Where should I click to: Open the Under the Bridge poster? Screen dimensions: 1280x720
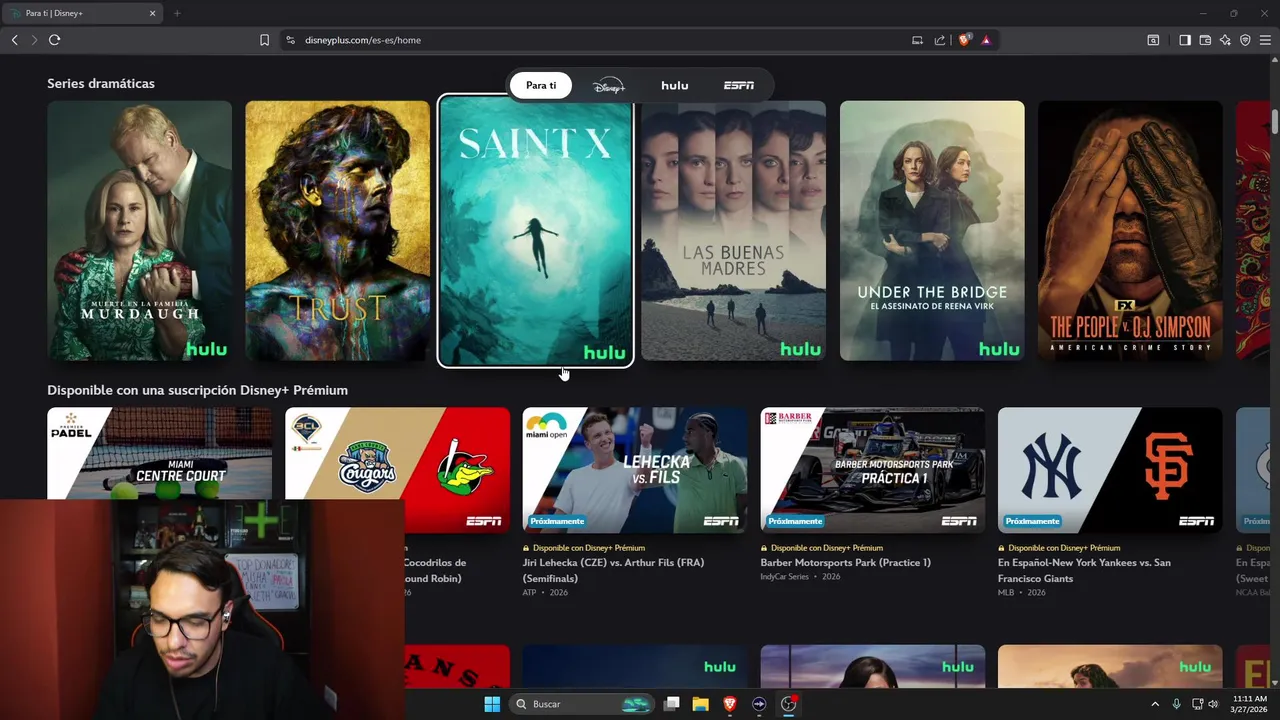(x=932, y=230)
